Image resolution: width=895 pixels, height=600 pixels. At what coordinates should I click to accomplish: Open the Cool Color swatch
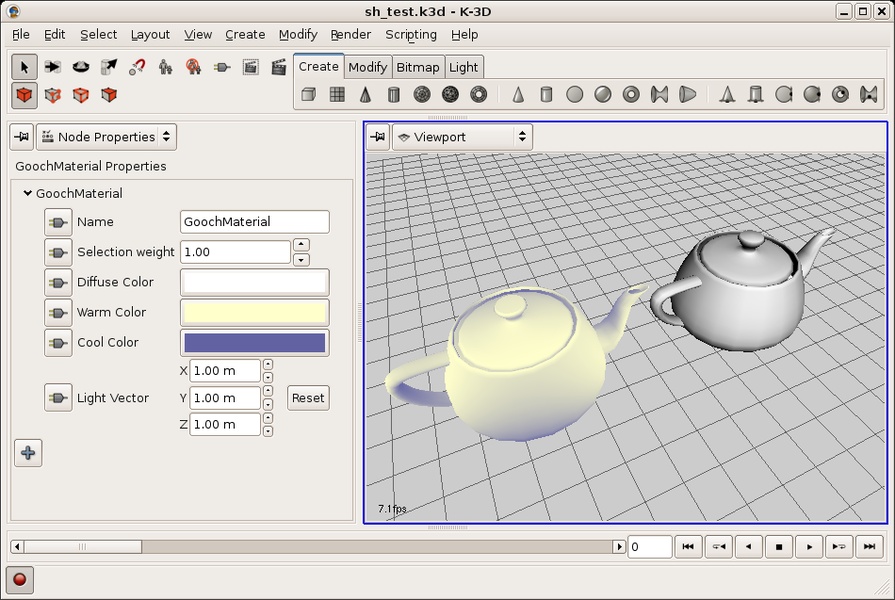(x=254, y=343)
